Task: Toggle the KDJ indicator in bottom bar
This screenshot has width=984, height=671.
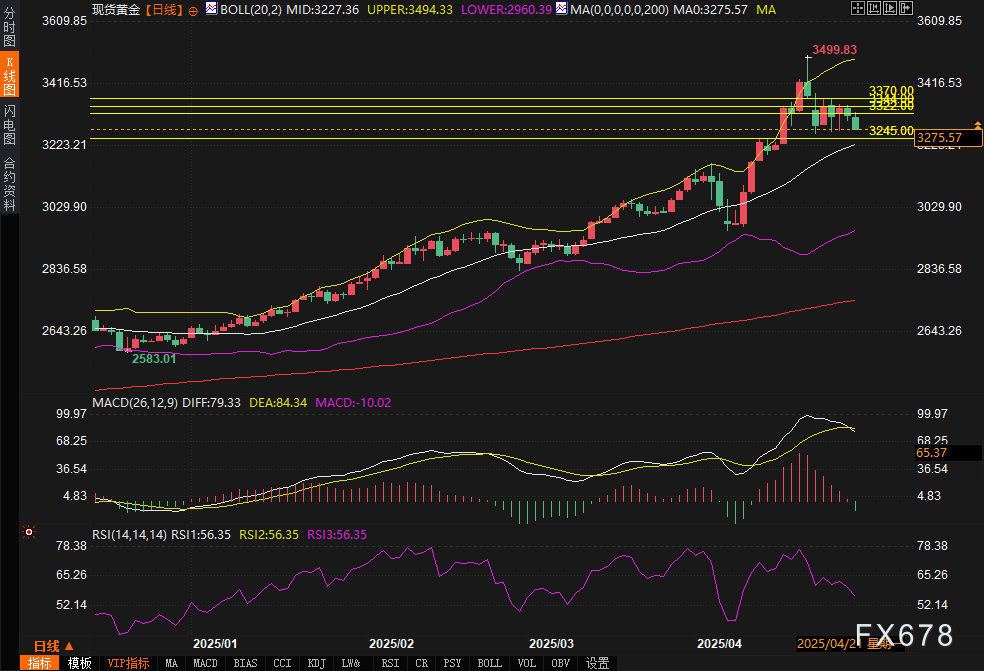Action: [316, 663]
